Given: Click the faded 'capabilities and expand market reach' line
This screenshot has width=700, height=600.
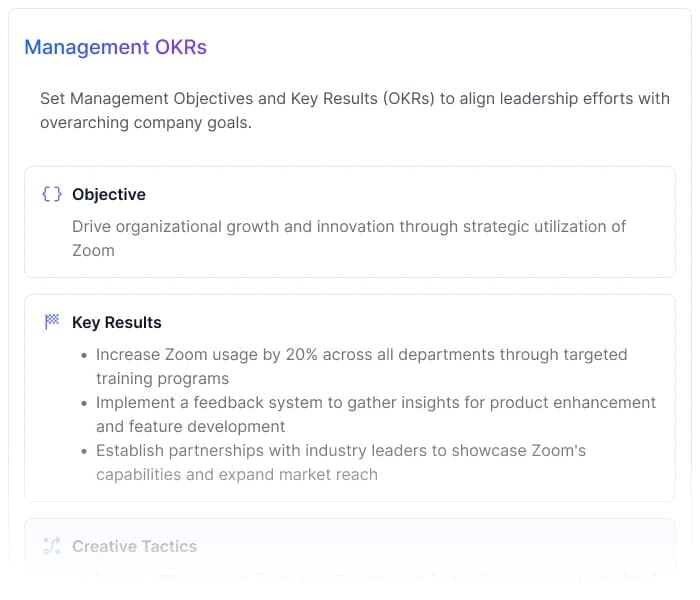Looking at the screenshot, I should click(237, 474).
